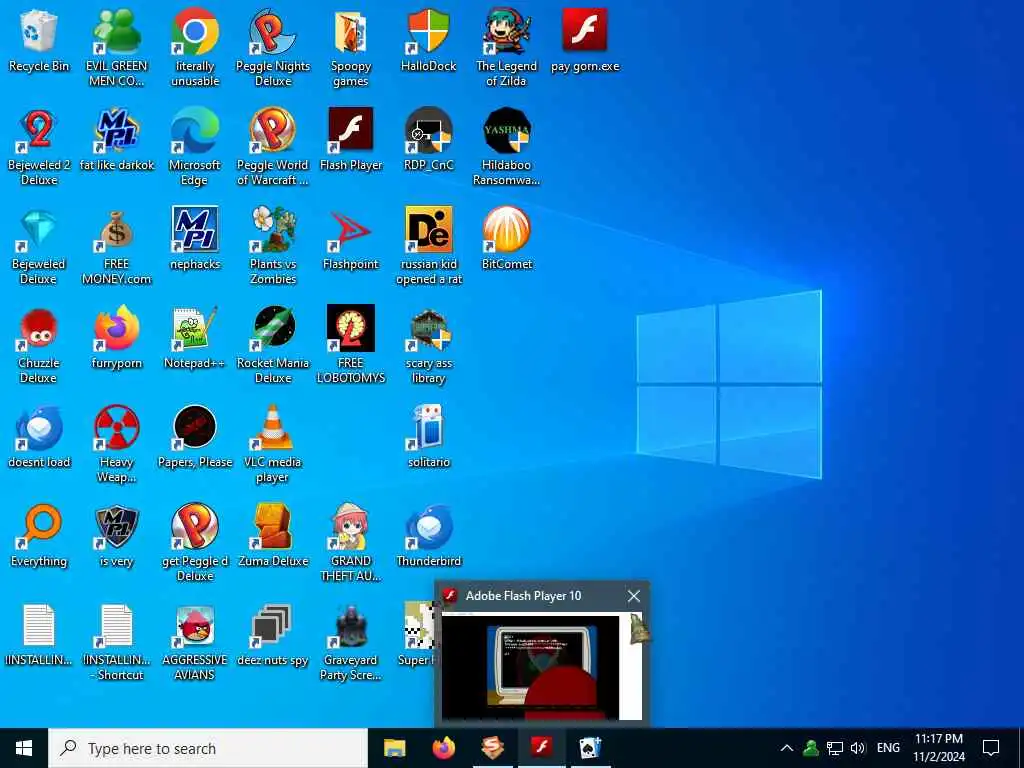Change the ENG input language
This screenshot has width=1024, height=768.
pos(888,748)
